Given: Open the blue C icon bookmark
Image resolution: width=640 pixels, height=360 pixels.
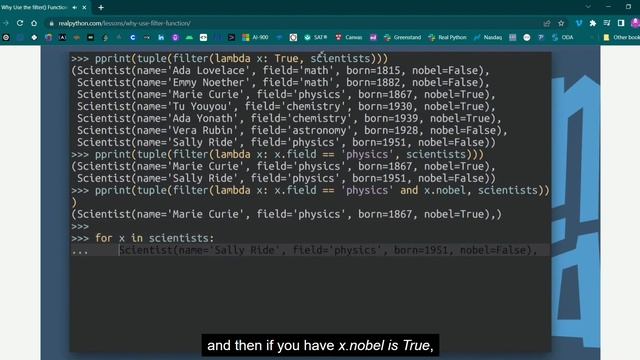Looking at the screenshot, I should coord(133,37).
